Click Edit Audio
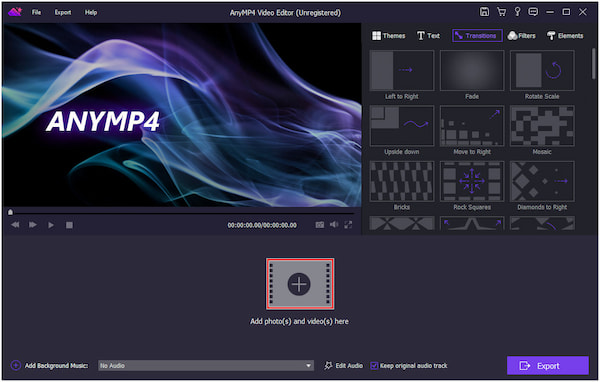Image resolution: width=600 pixels, height=382 pixels. click(x=344, y=366)
